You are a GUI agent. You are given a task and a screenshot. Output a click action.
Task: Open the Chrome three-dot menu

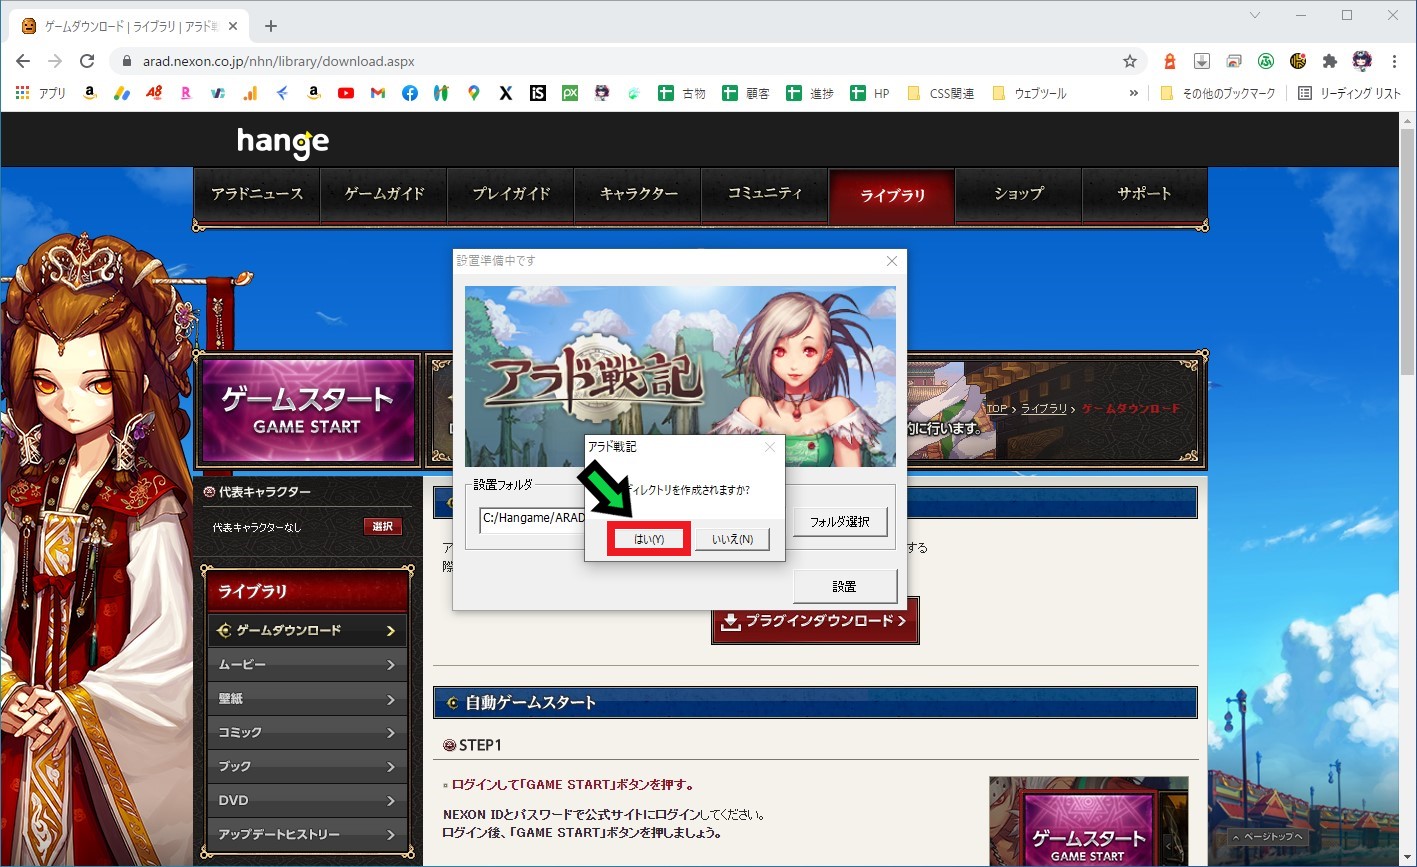coord(1395,61)
